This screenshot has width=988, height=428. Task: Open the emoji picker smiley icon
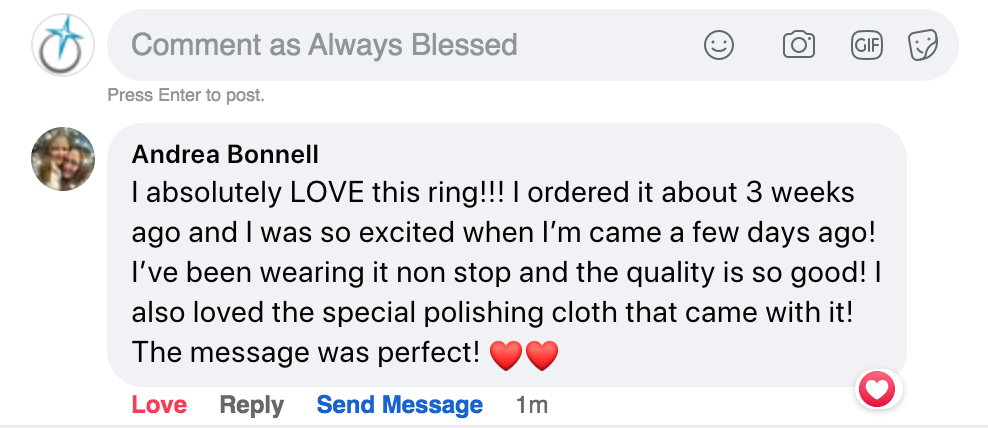719,45
